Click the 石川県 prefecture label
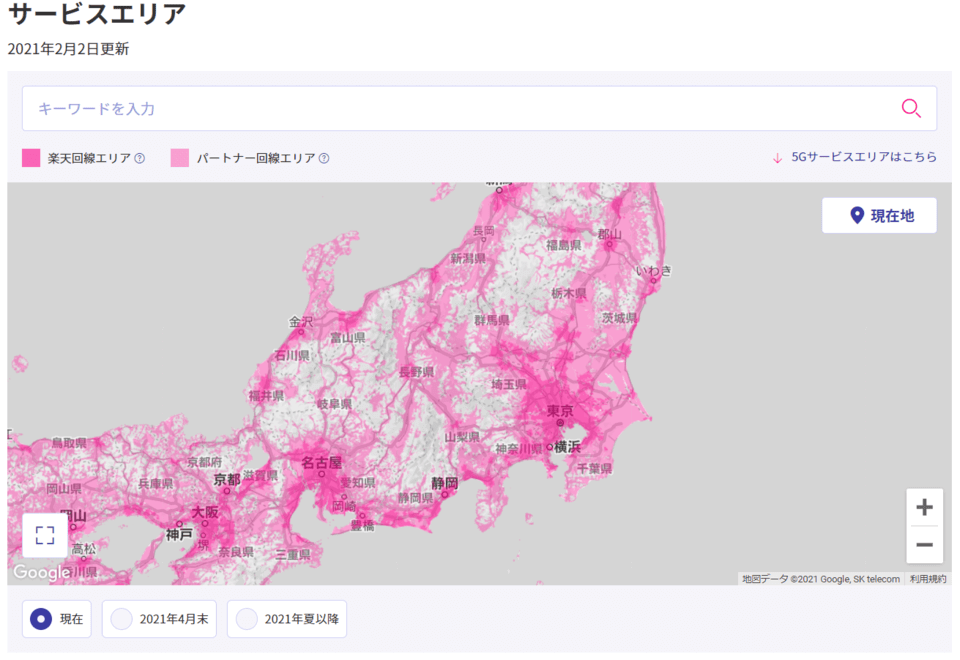 pyautogui.click(x=292, y=355)
